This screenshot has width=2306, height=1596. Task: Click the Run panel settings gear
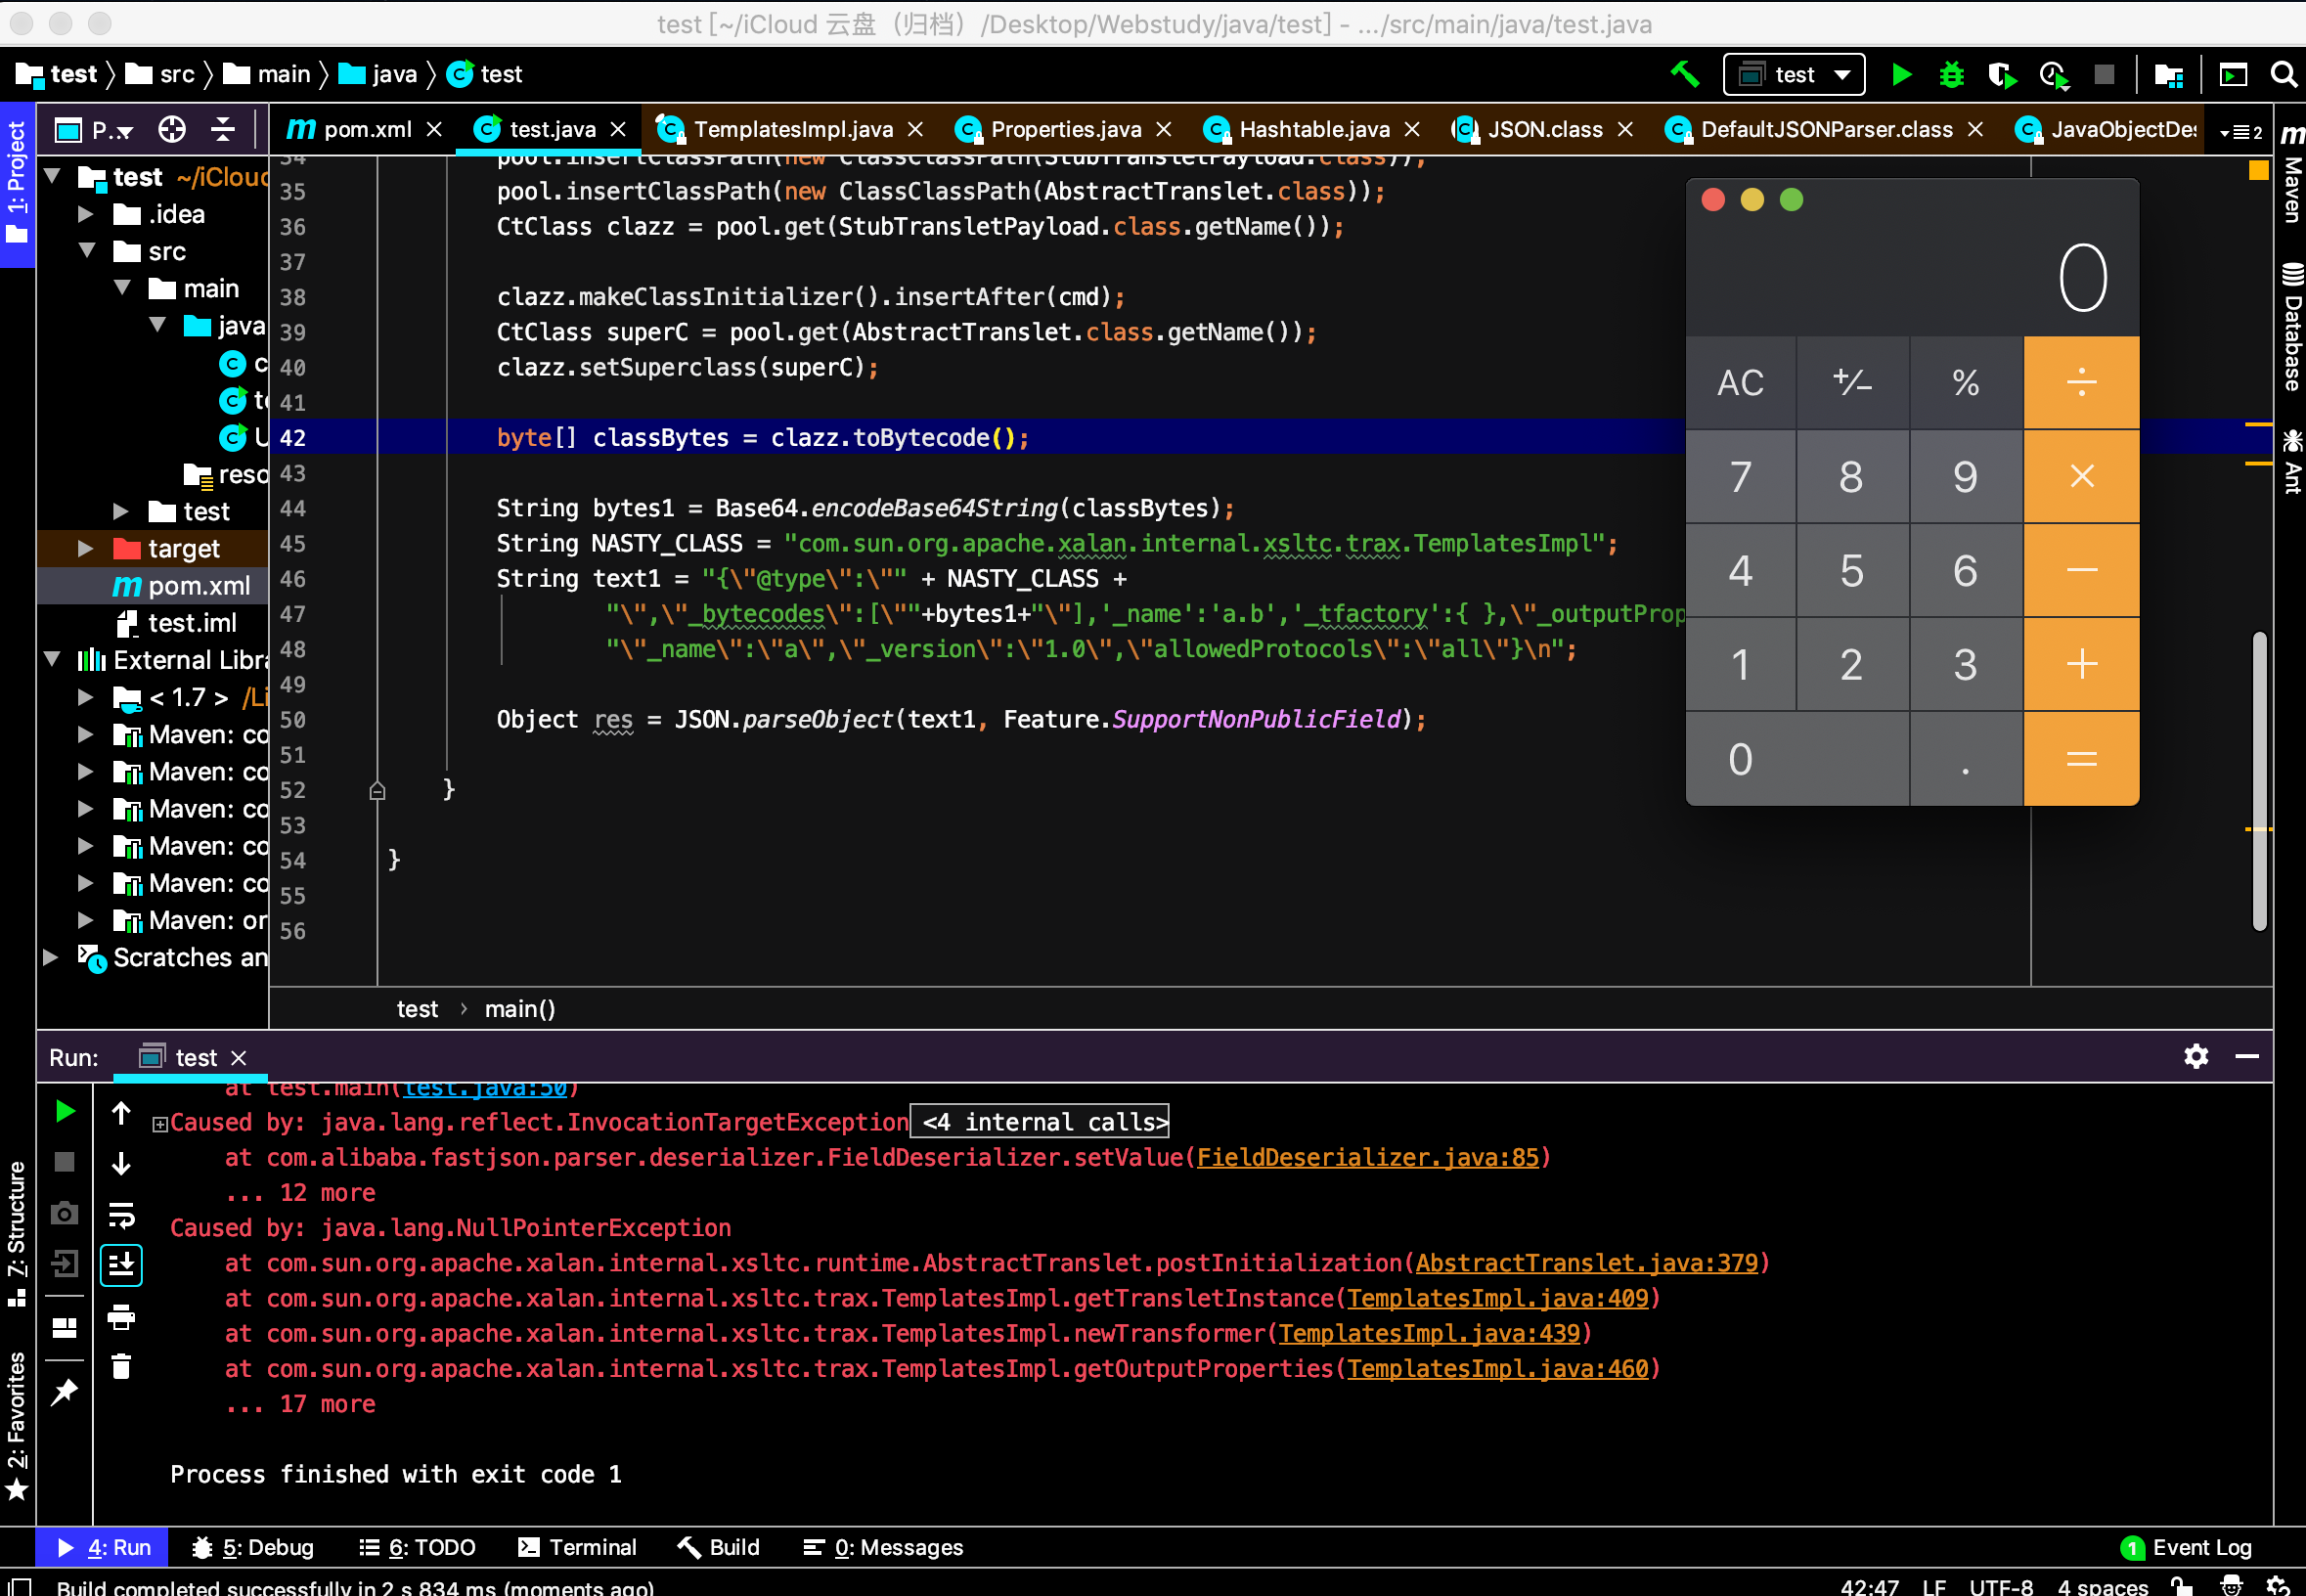(2196, 1057)
